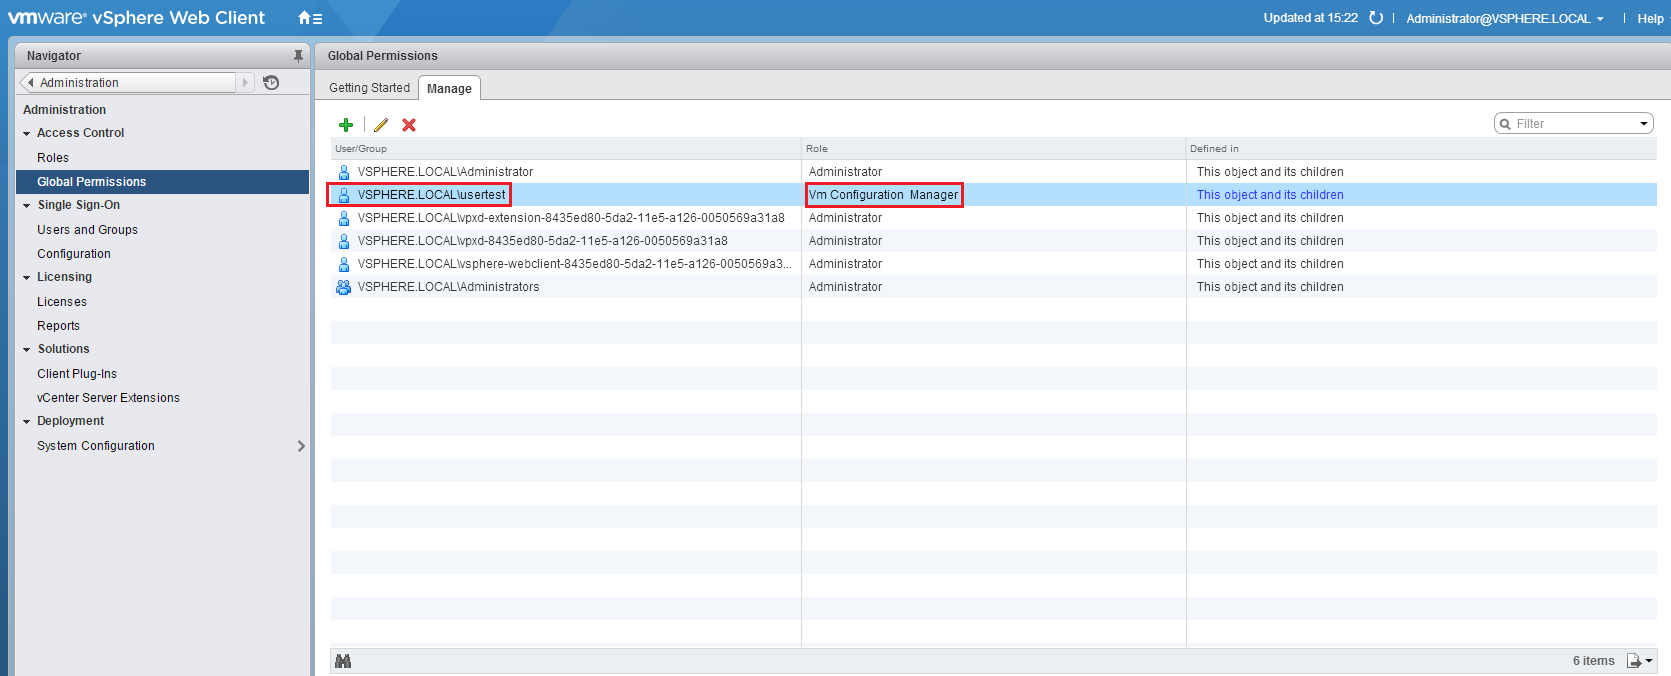
Task: Collapse the Access Control section
Action: point(27,134)
